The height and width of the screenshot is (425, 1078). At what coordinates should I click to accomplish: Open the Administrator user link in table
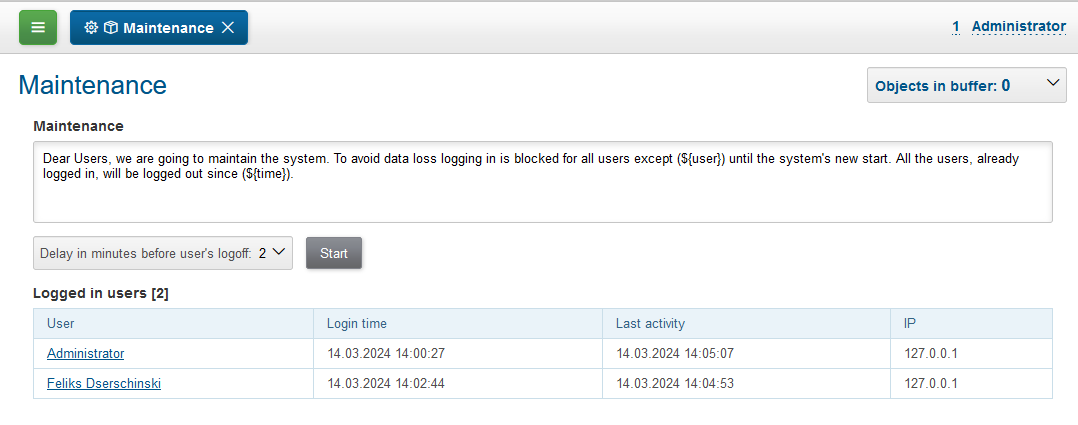(x=86, y=353)
